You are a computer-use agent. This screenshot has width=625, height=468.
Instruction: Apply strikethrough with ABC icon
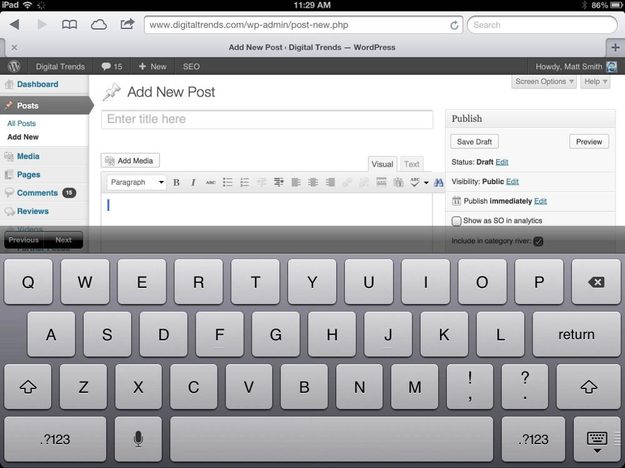[x=210, y=183]
